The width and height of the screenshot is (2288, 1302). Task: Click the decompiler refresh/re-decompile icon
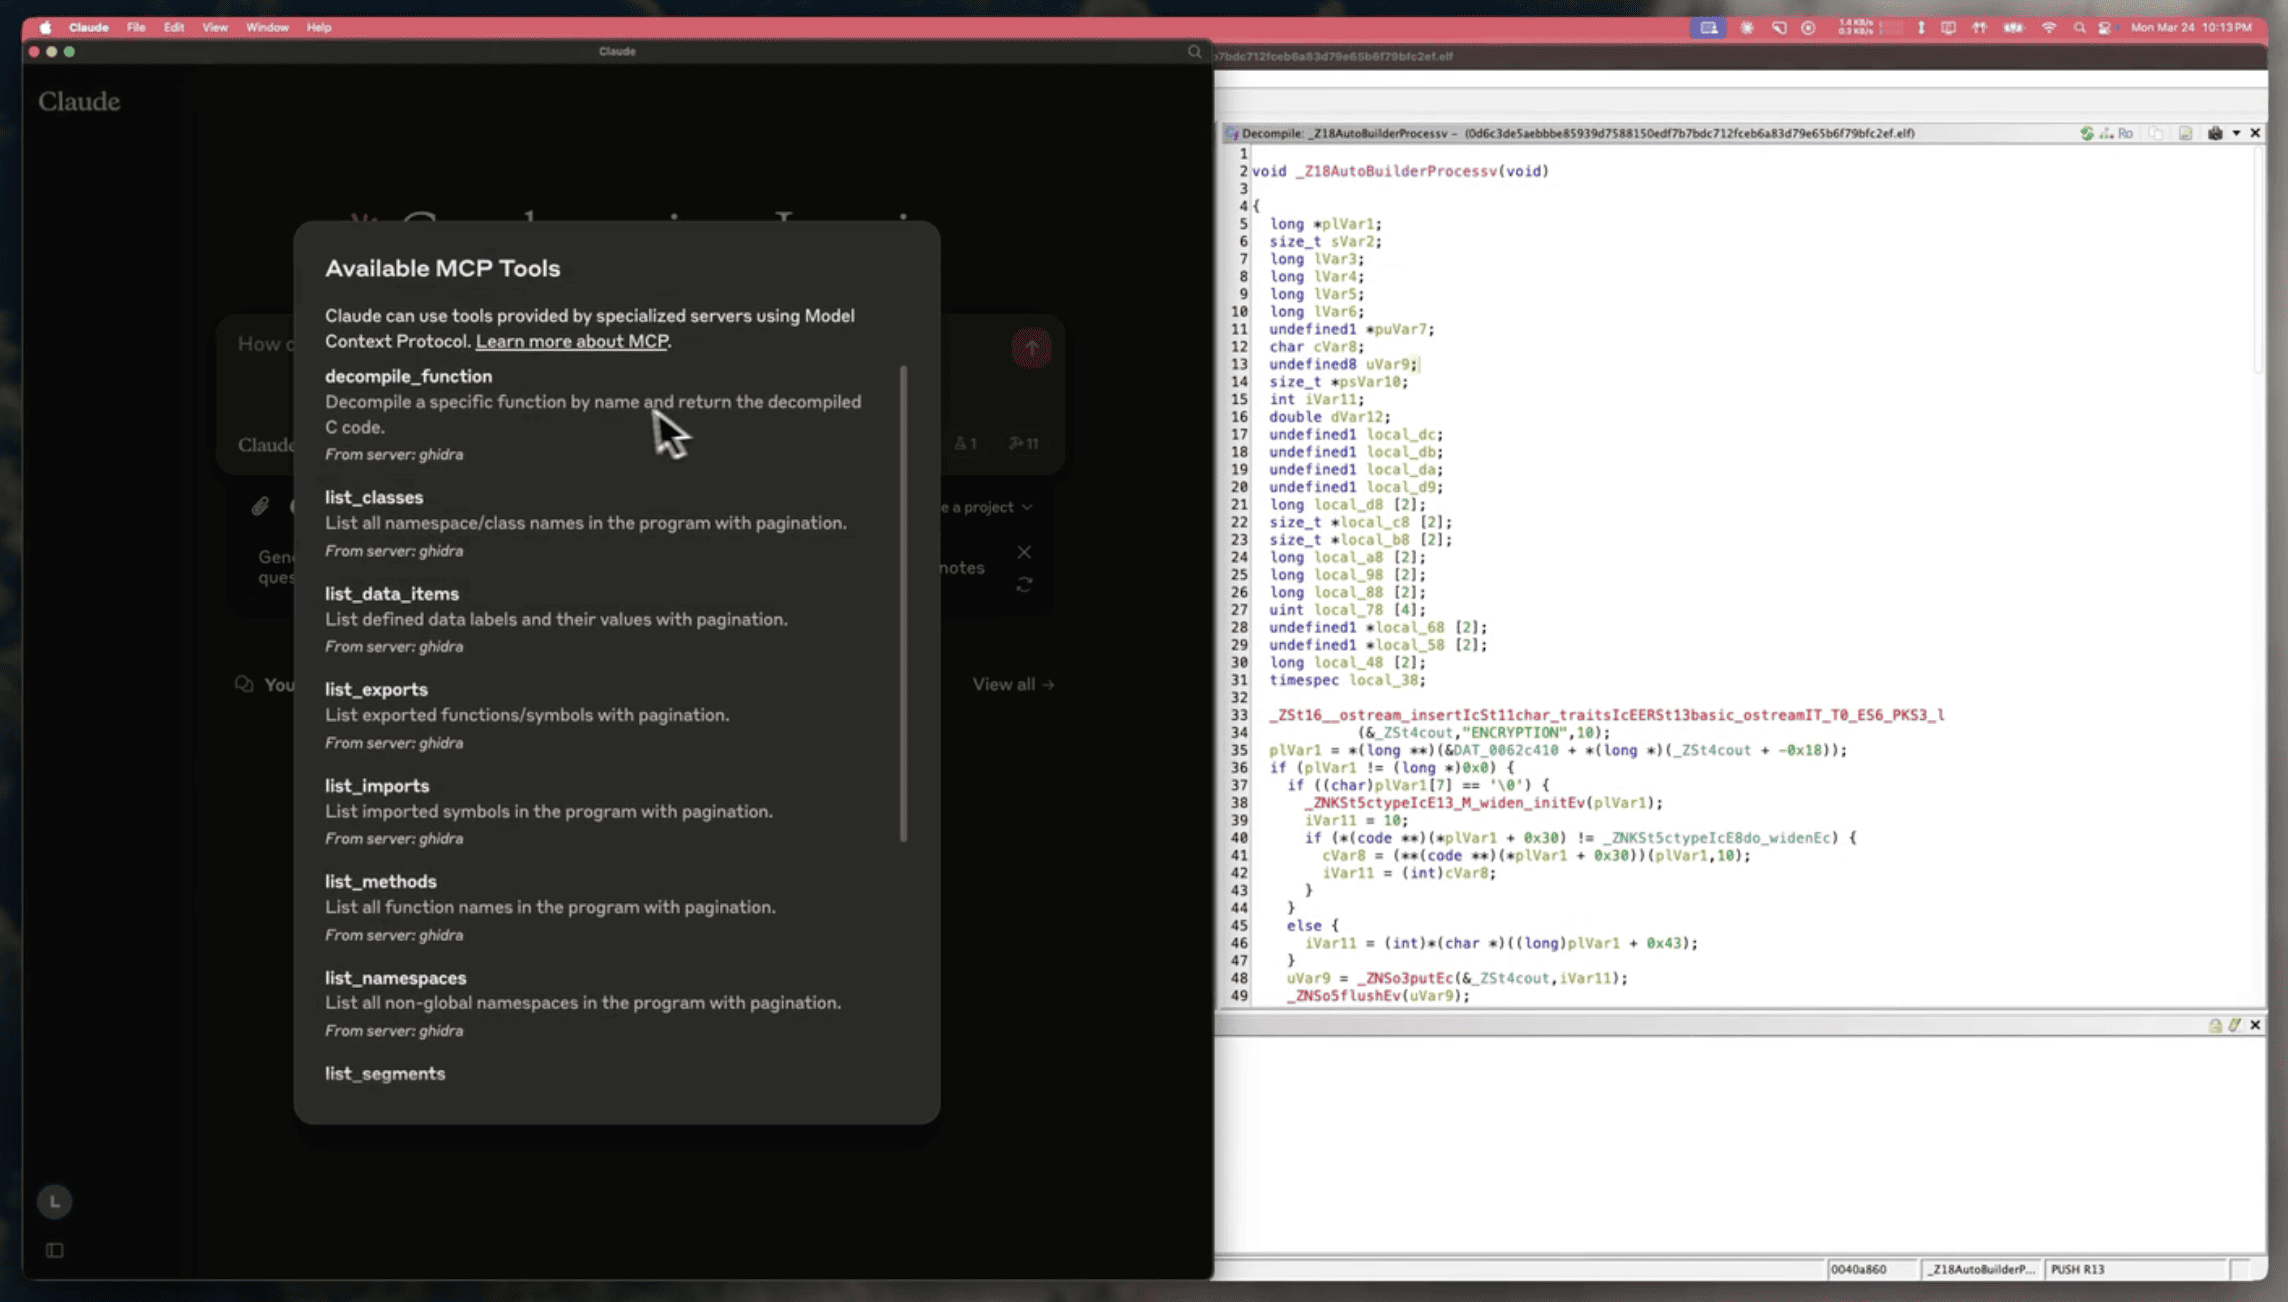tap(2087, 133)
